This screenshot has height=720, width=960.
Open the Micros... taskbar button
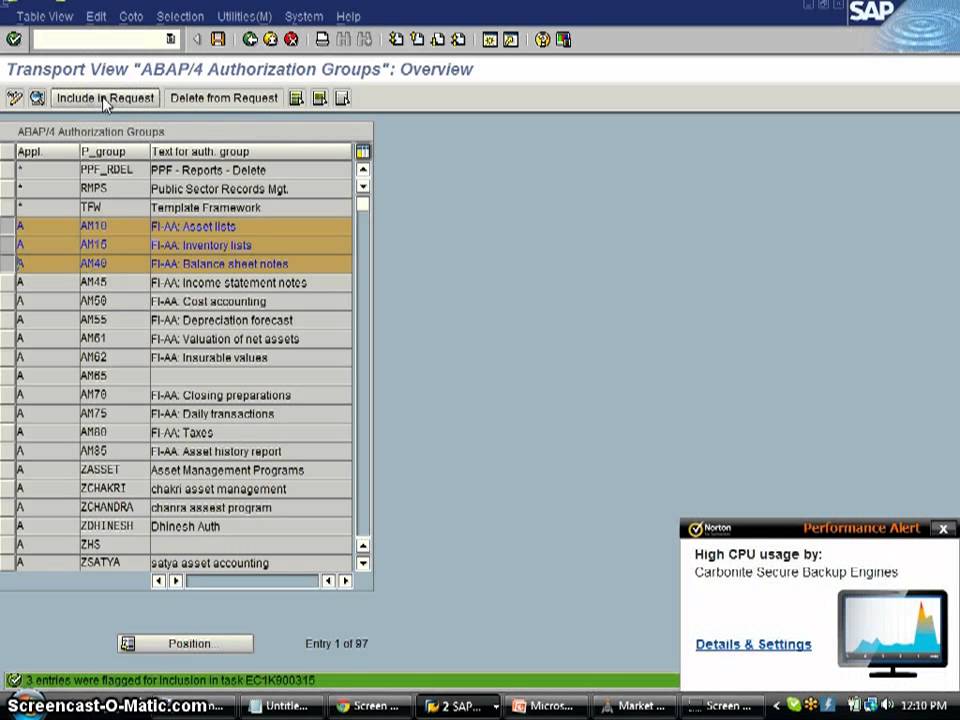(546, 706)
